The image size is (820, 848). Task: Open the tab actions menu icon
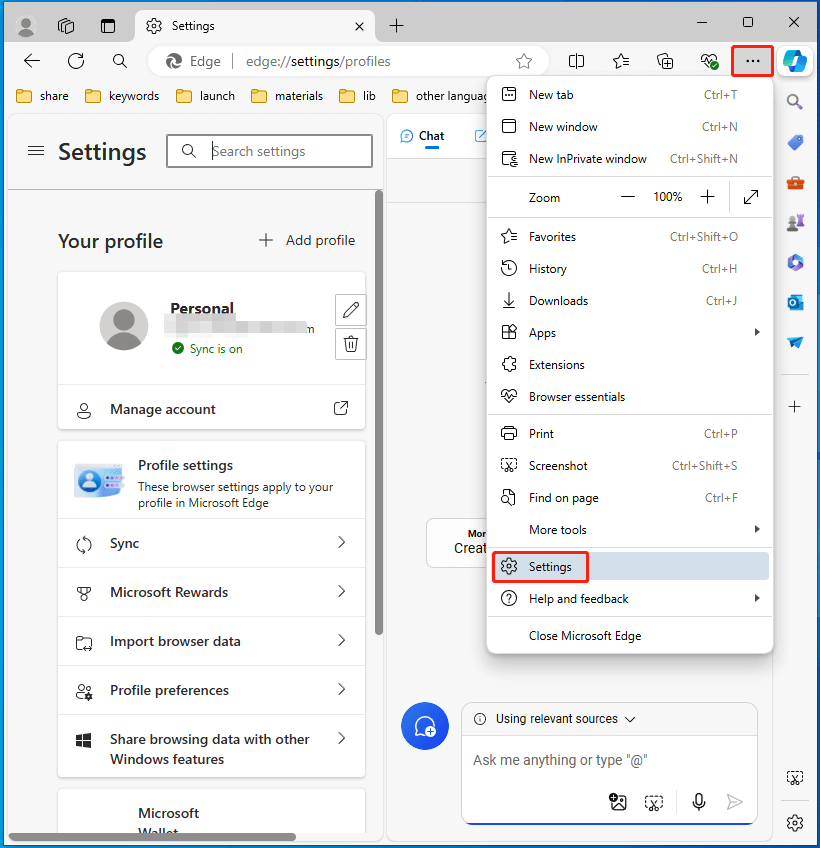click(108, 25)
